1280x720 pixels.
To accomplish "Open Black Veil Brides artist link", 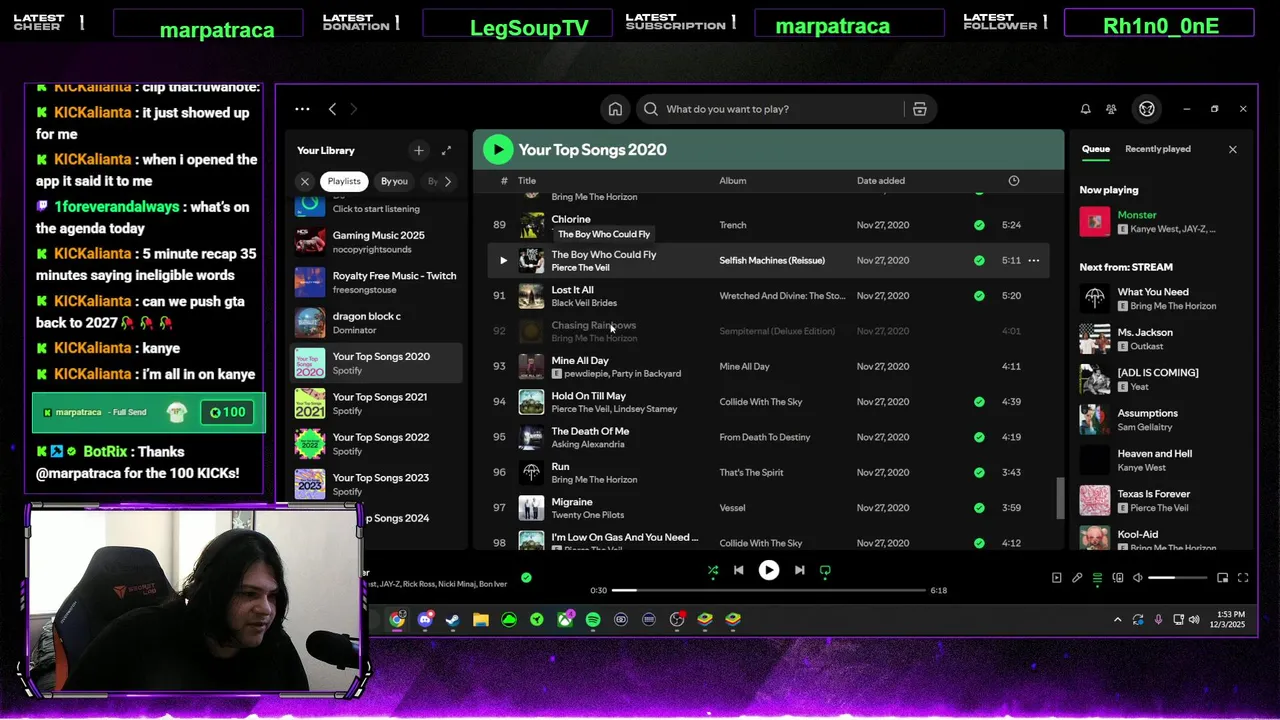I will click(584, 303).
